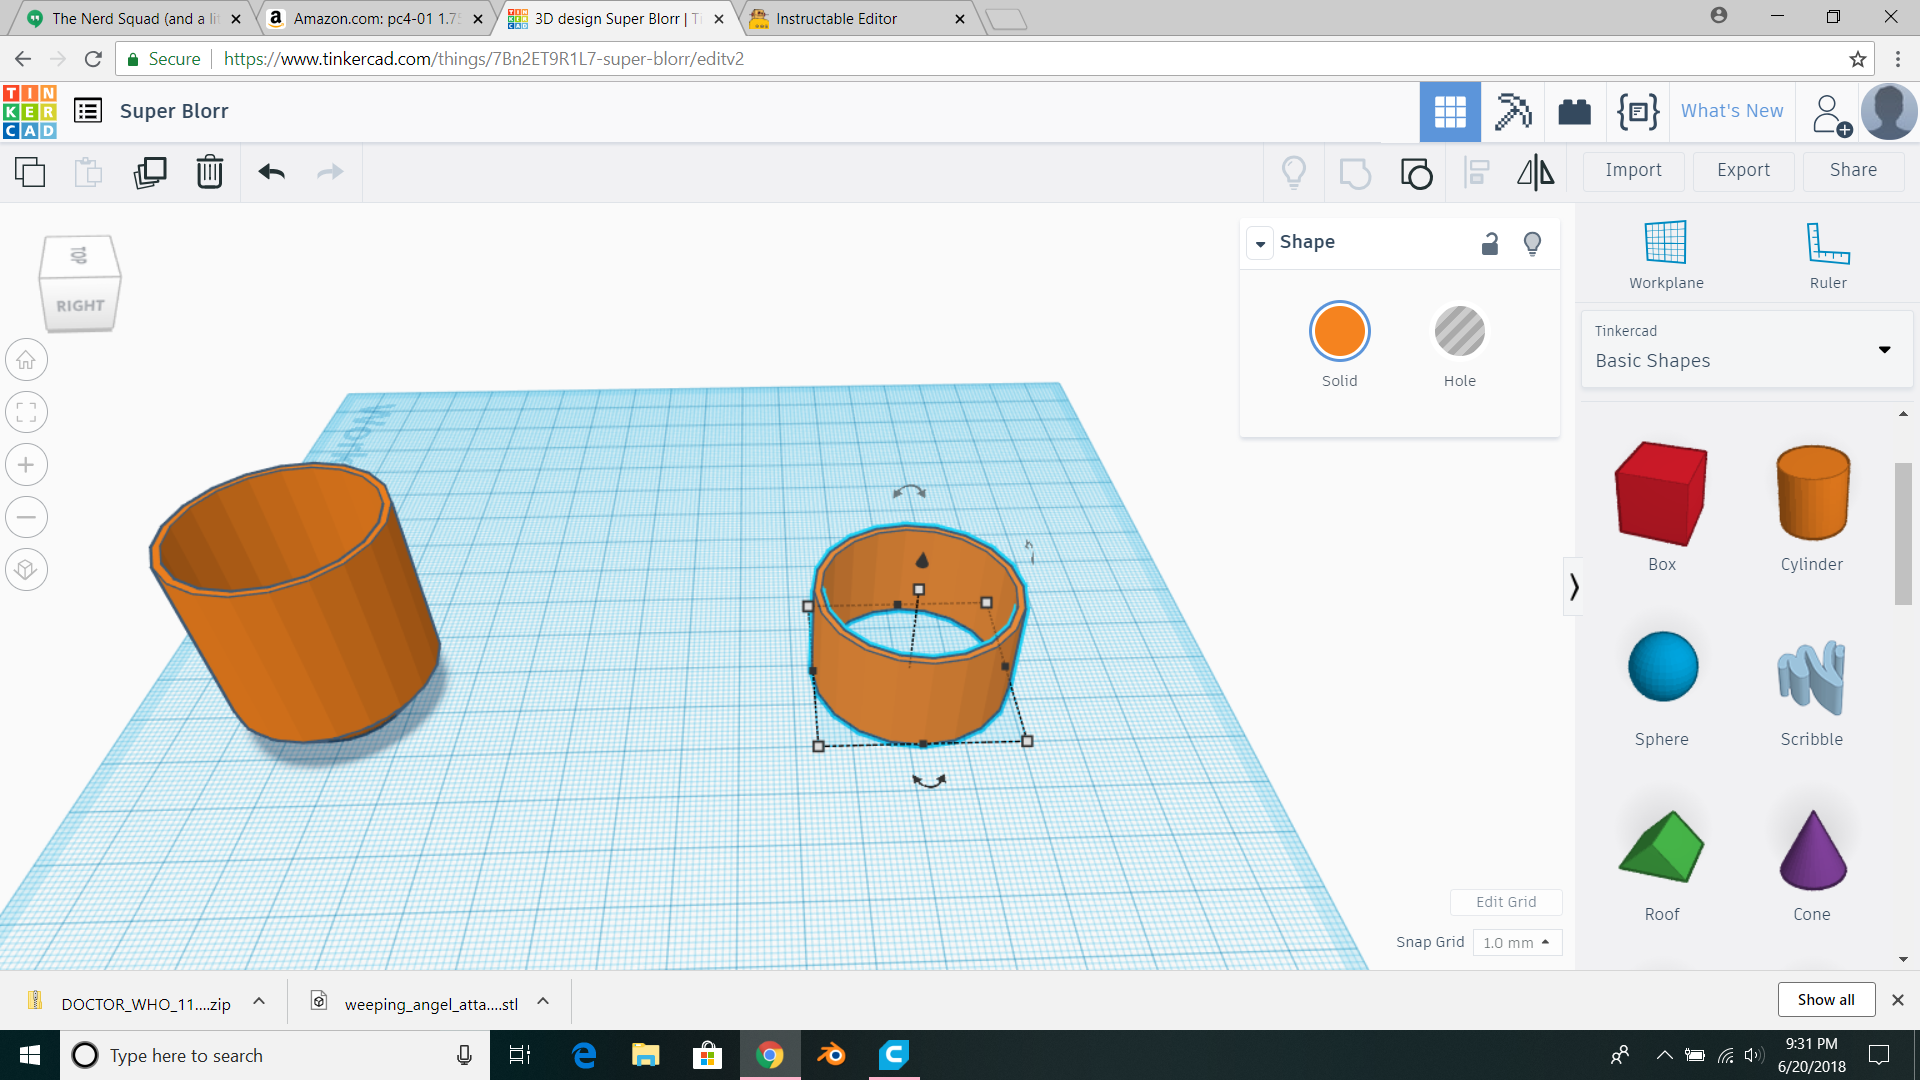Delete the selected shape with trash icon
Screen dimensions: 1920x1080
coord(210,172)
